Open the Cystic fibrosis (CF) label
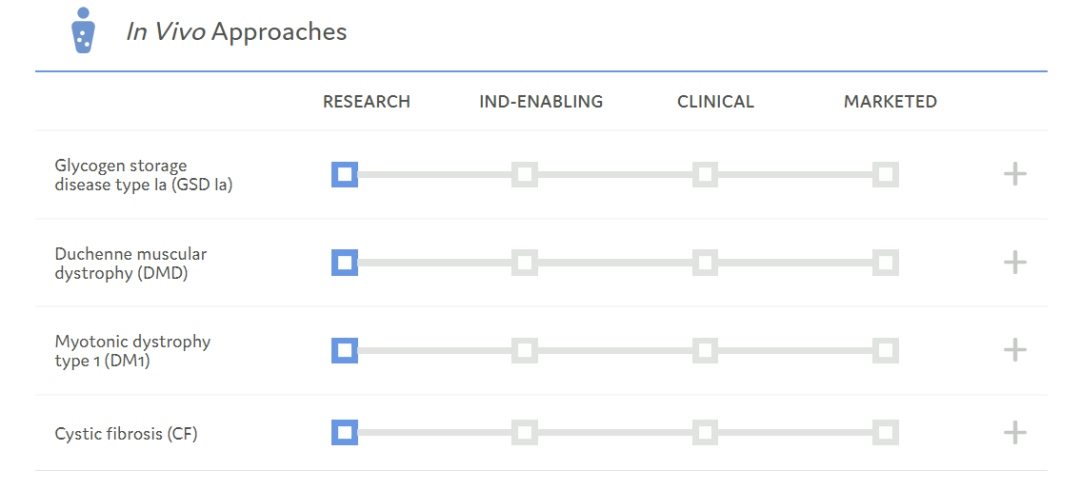 pos(126,434)
